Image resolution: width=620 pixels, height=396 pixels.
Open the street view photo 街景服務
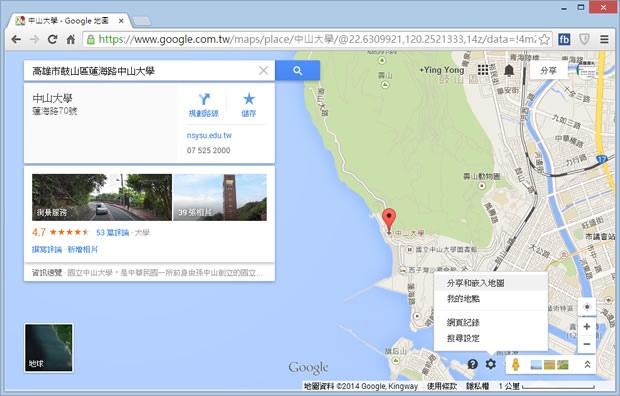[102, 197]
